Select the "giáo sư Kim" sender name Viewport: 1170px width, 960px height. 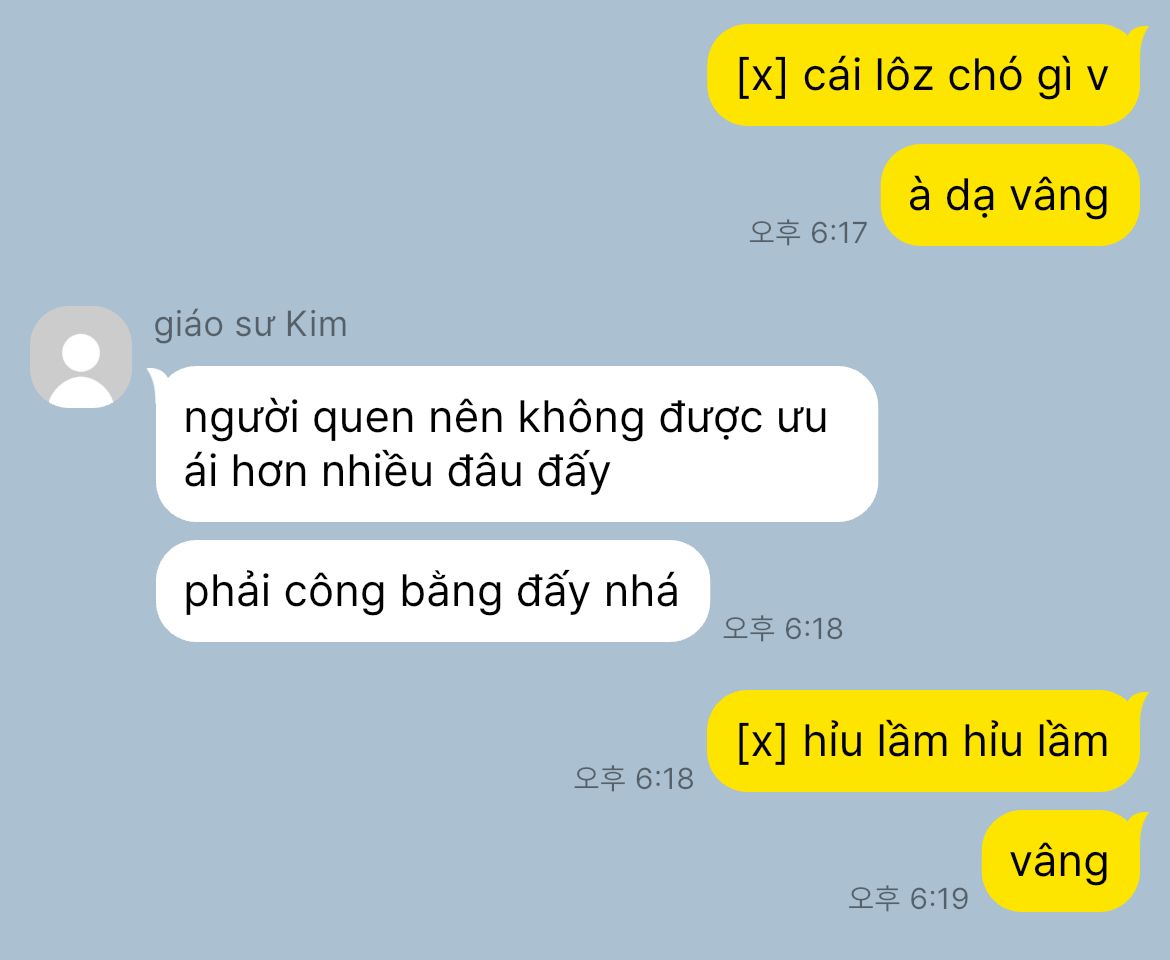point(251,325)
